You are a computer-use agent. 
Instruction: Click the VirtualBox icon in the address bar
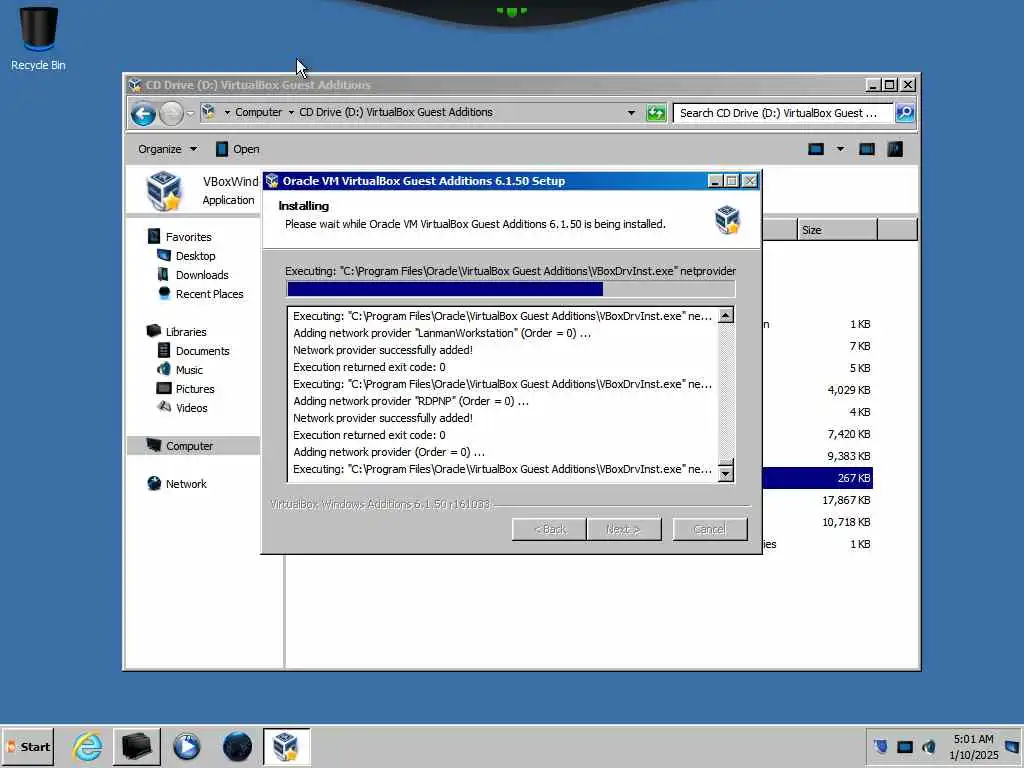click(x=208, y=112)
